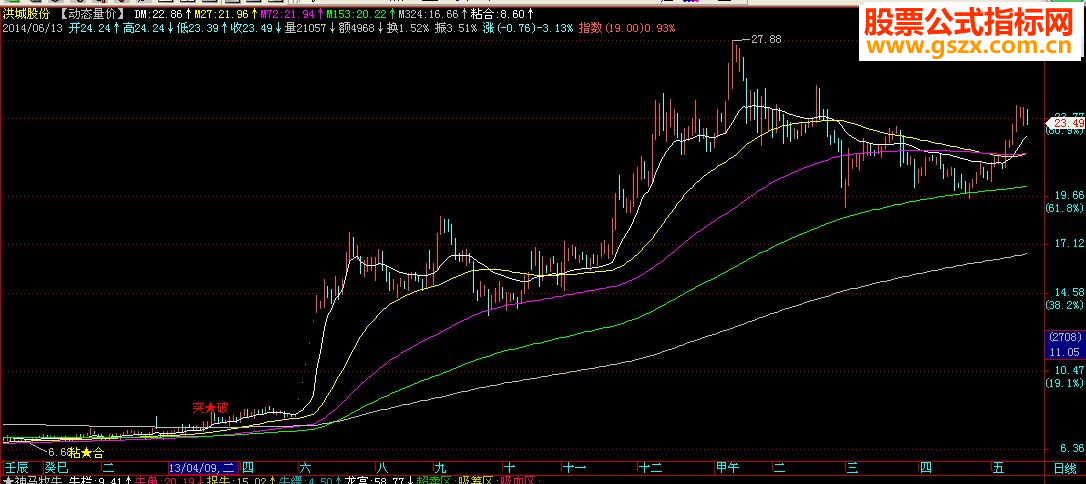Open the 【动态量价】 indicator name selector

point(94,14)
